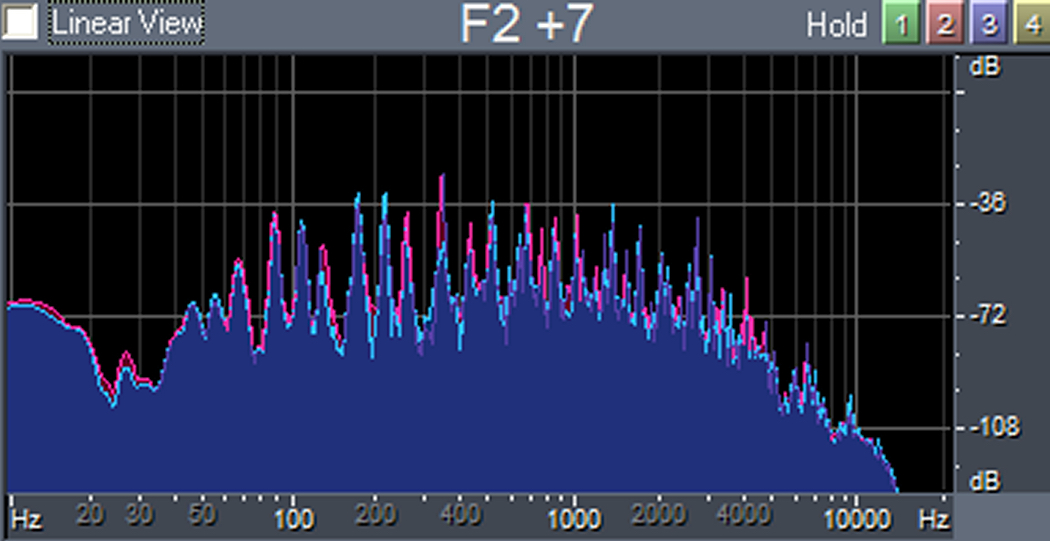
Task: Select yellow Hold slot 4
Action: pyautogui.click(x=1030, y=24)
